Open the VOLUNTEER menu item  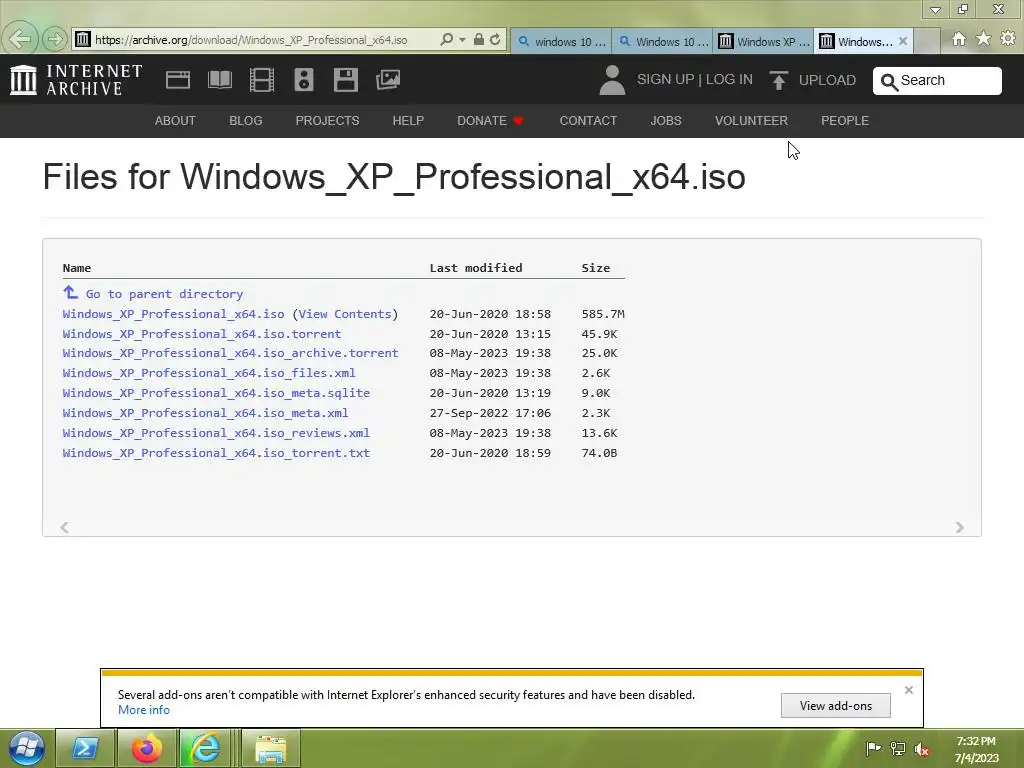pyautogui.click(x=751, y=121)
